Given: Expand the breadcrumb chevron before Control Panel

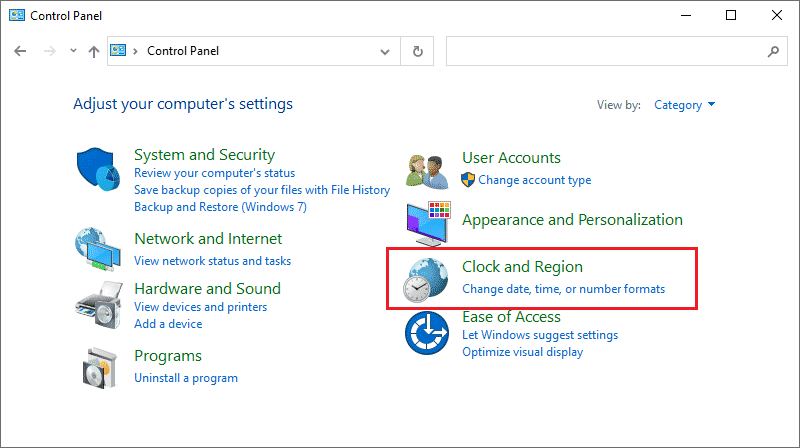Looking at the screenshot, I should [135, 51].
